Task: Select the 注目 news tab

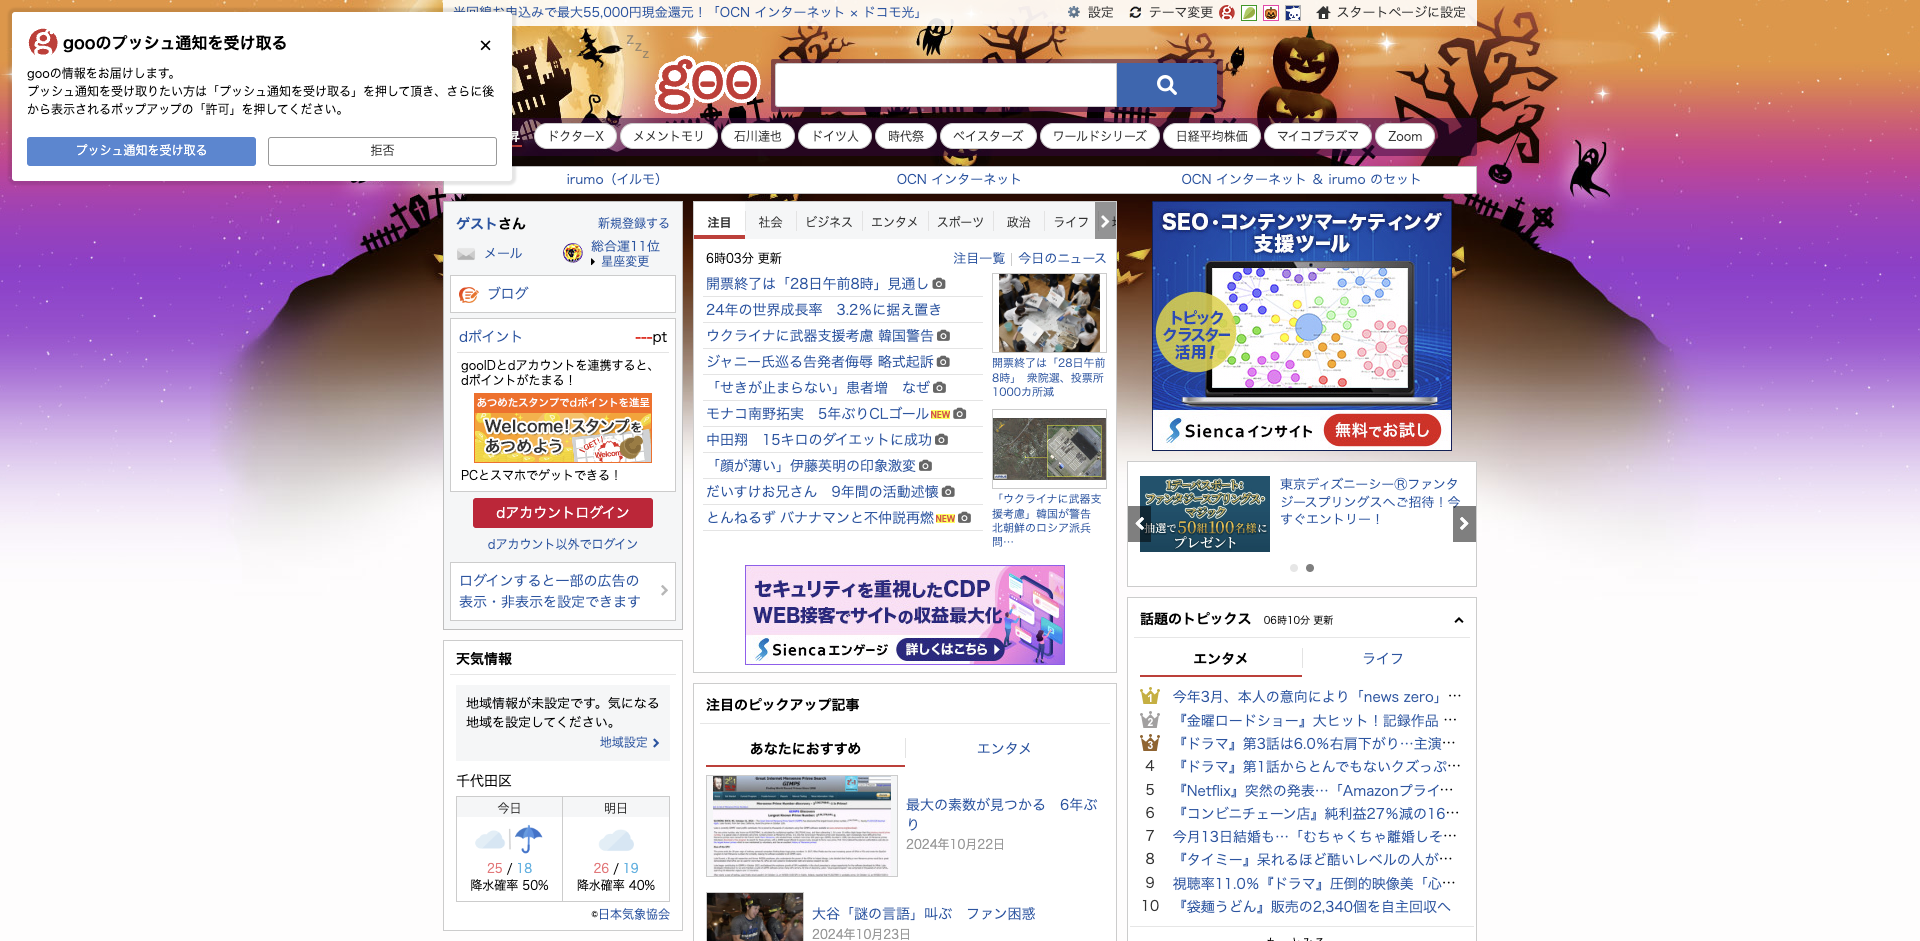Action: click(x=719, y=222)
